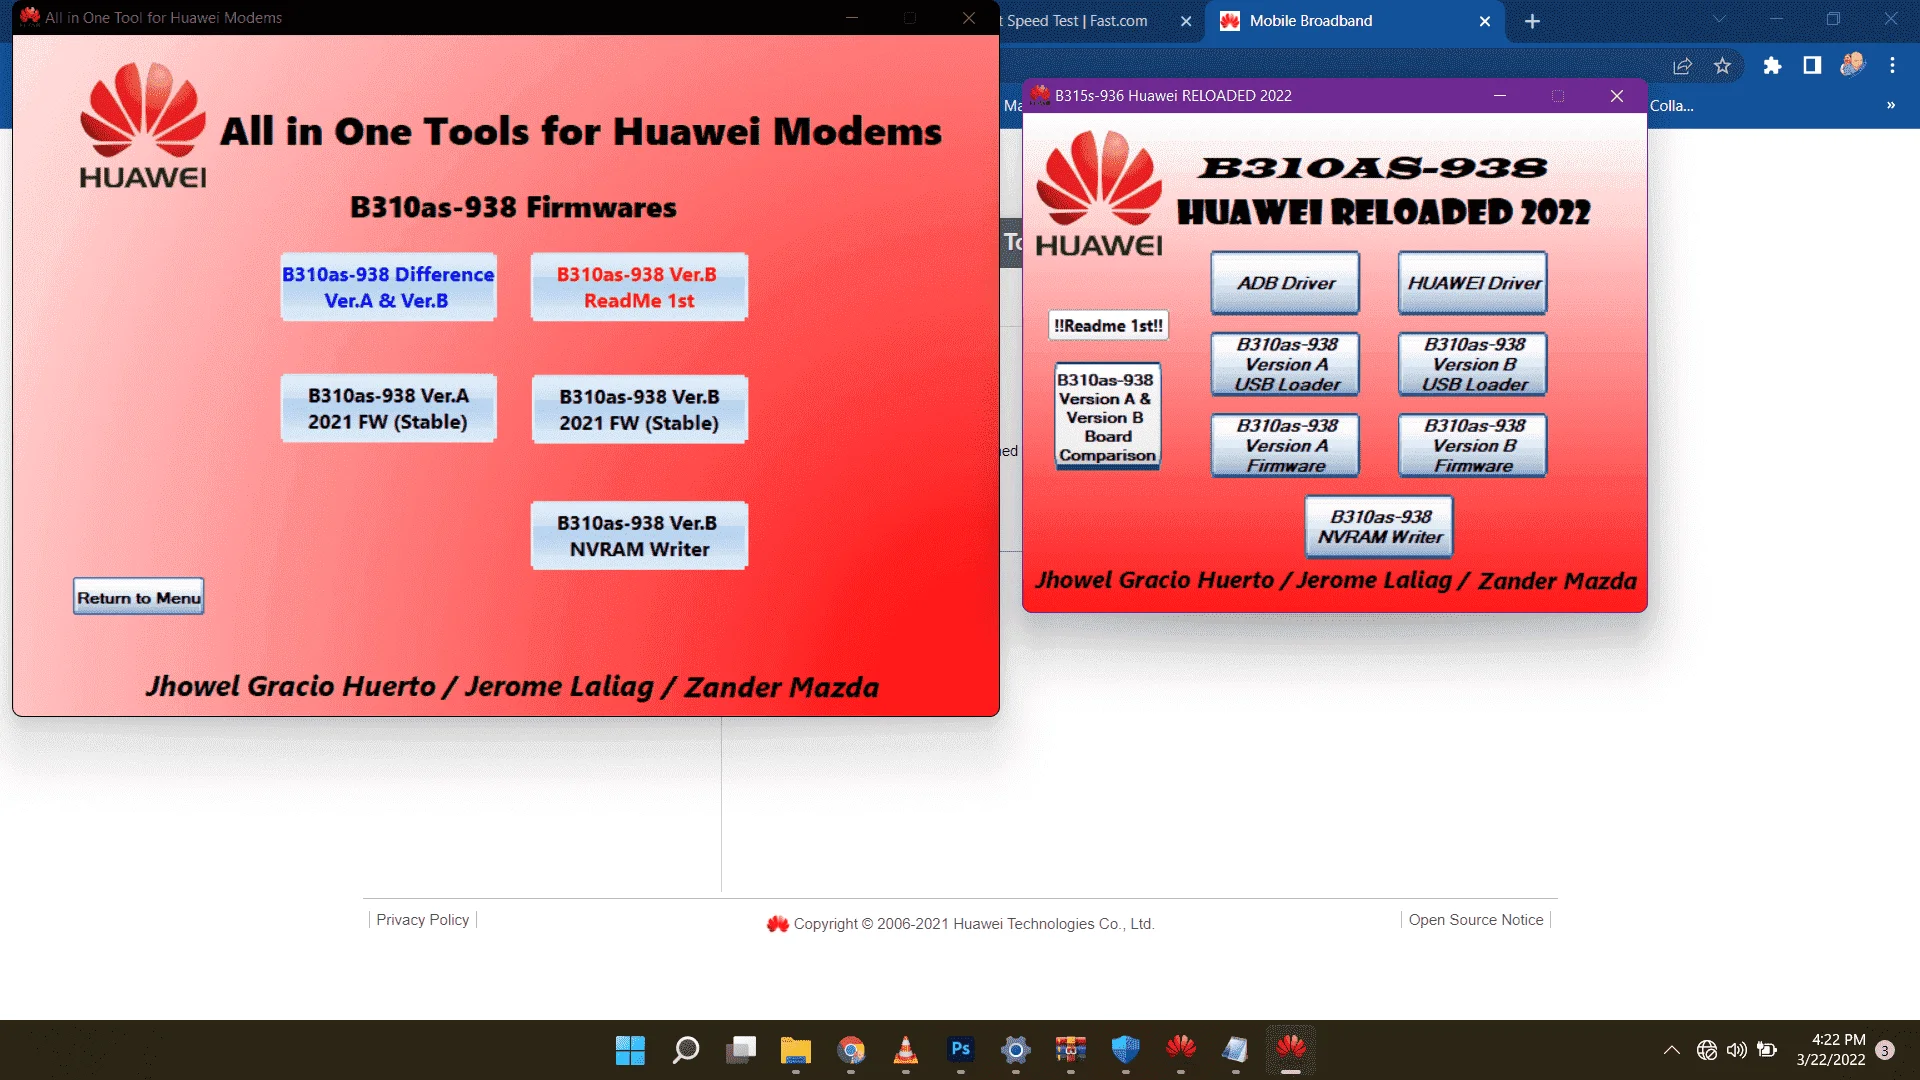Click the share page icon
The width and height of the screenshot is (1920, 1080).
coord(1682,66)
